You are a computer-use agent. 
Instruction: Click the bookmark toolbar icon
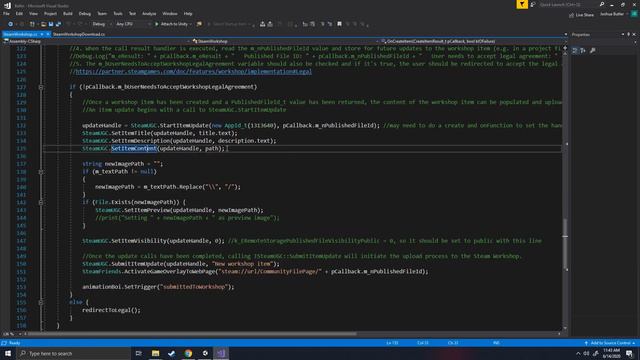[339, 24]
